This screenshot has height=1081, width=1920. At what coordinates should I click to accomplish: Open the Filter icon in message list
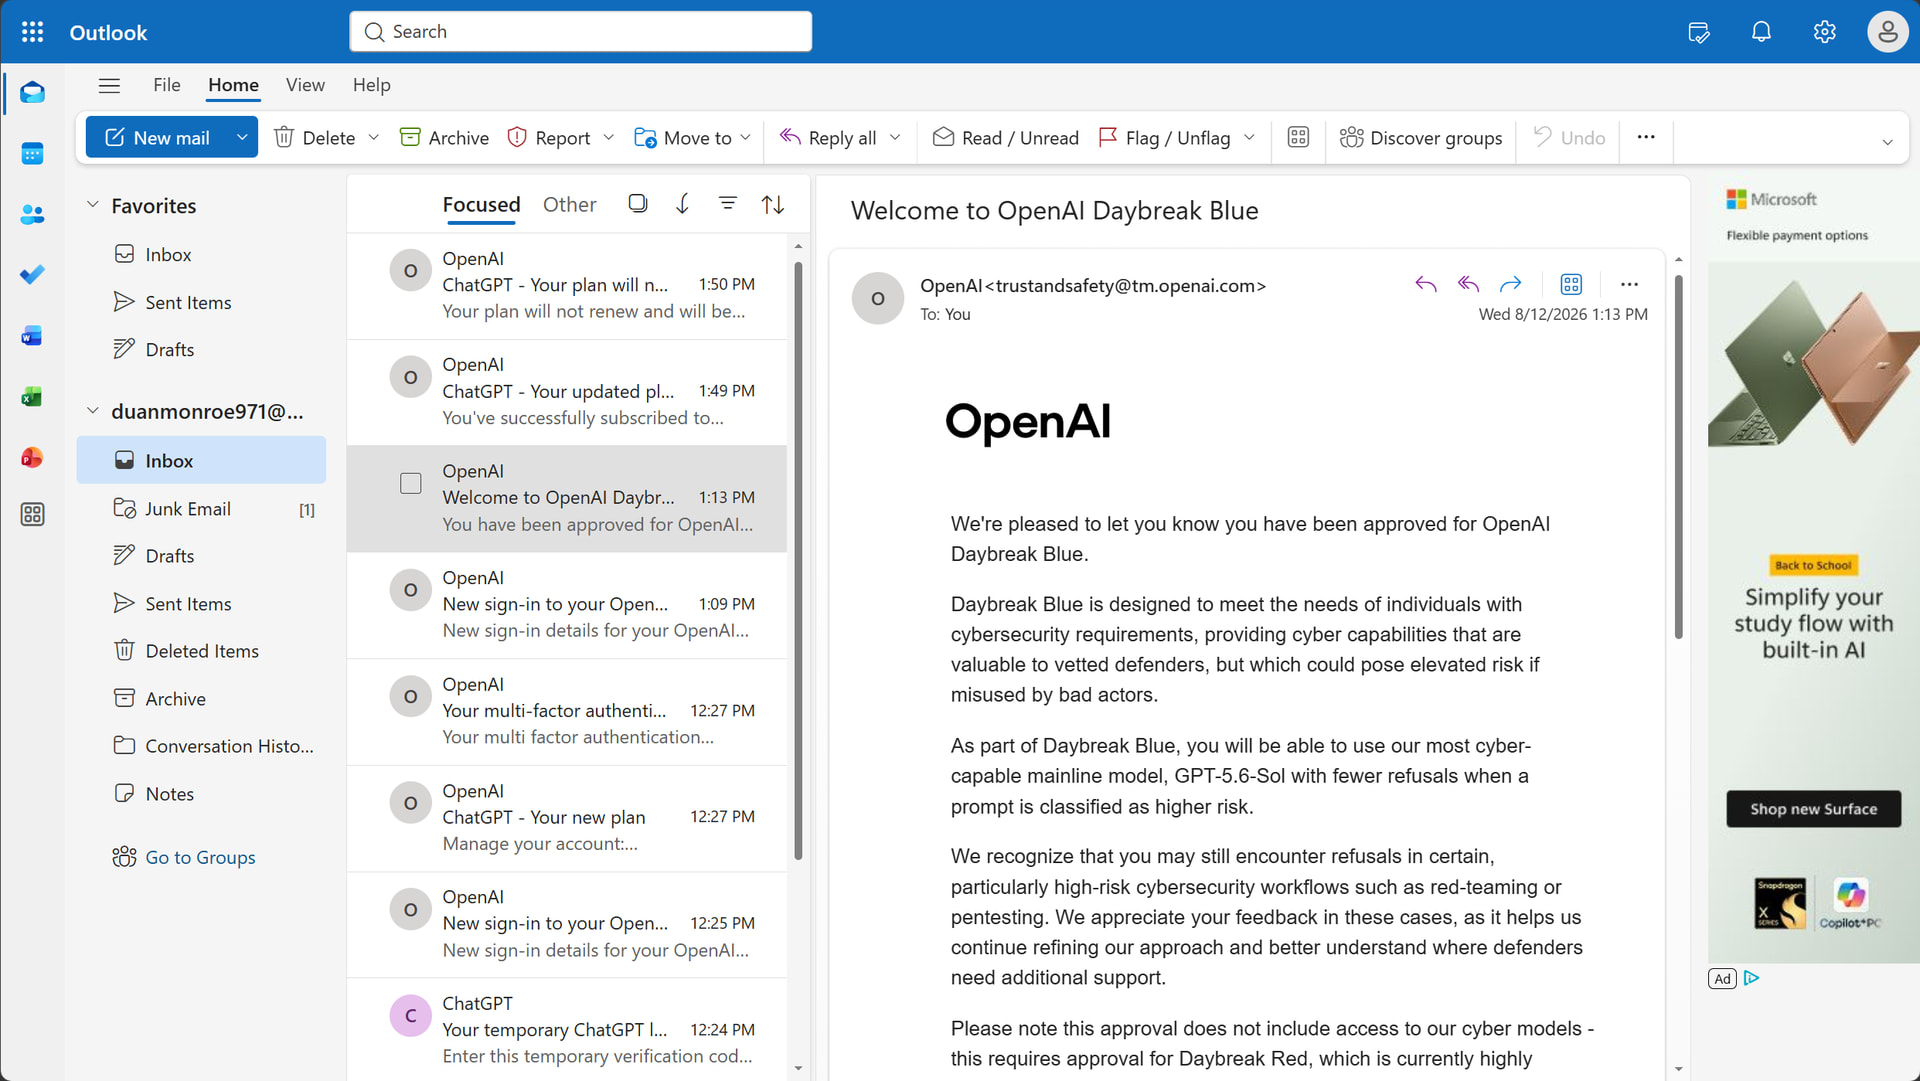pos(728,204)
